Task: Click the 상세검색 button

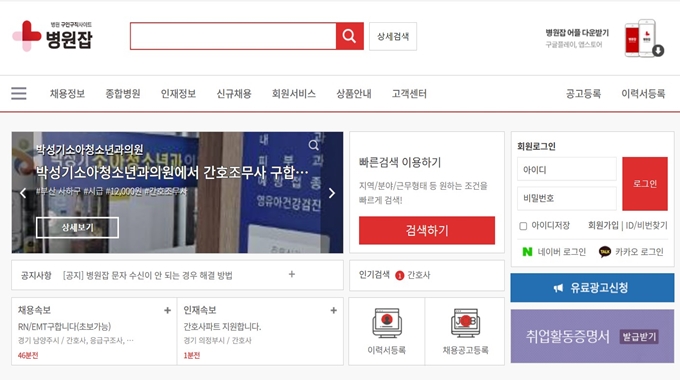Action: pos(393,36)
